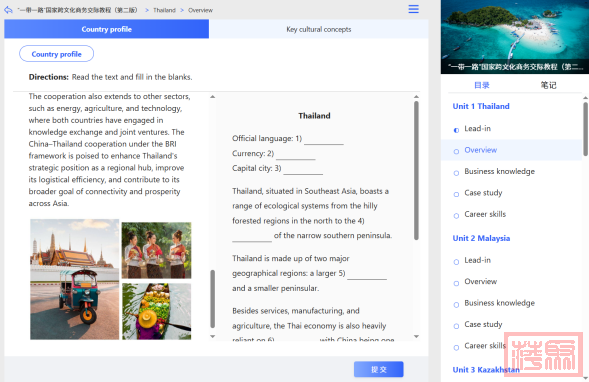Click Overview in the breadcrumb
The height and width of the screenshot is (382, 589).
coord(200,10)
